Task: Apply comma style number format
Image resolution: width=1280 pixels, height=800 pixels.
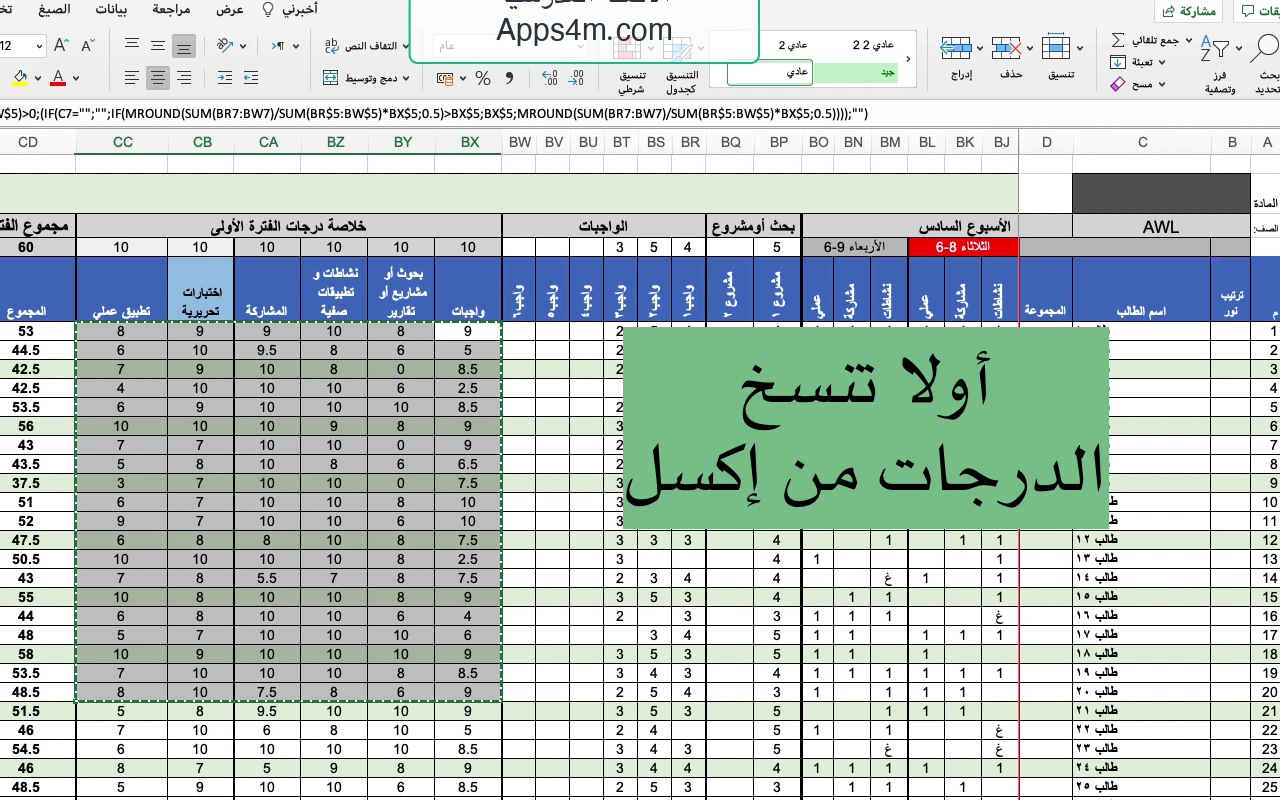Action: [510, 77]
